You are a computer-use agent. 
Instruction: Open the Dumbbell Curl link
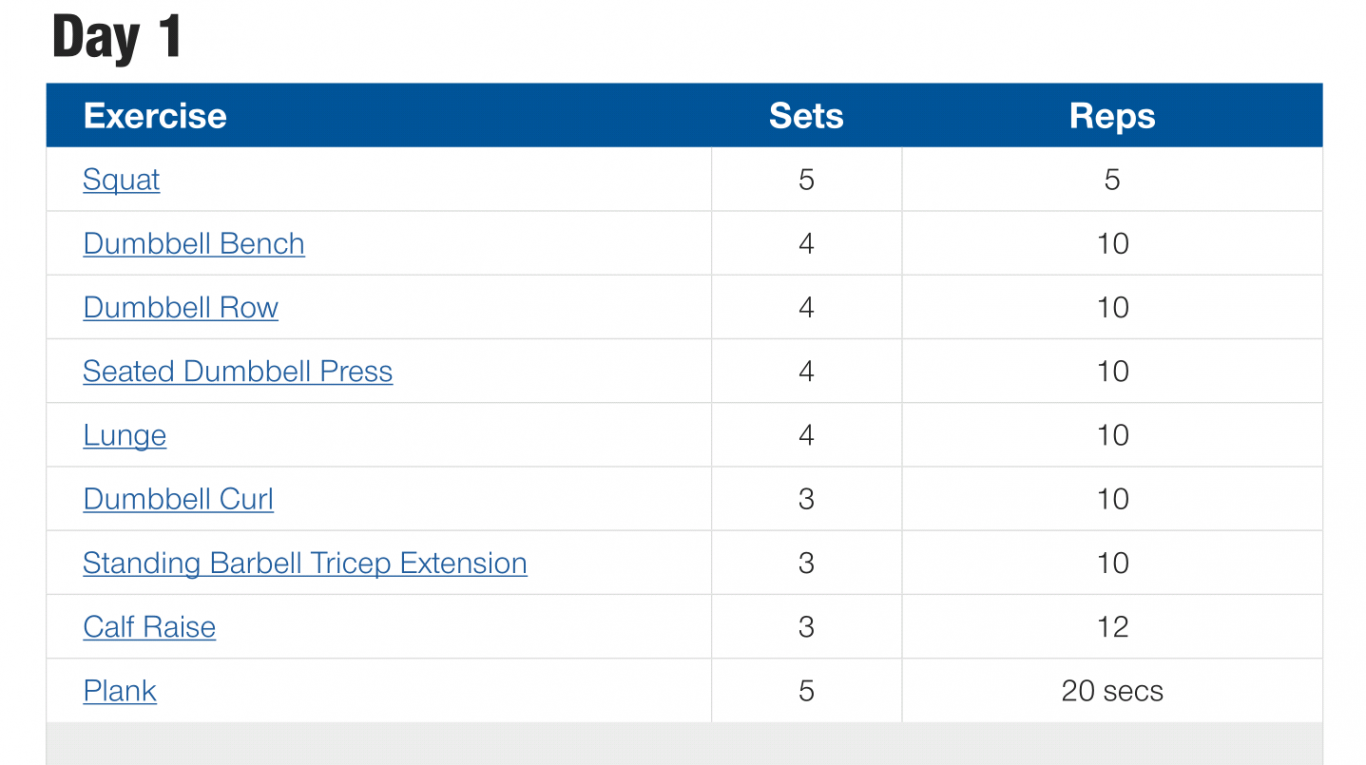pyautogui.click(x=178, y=500)
